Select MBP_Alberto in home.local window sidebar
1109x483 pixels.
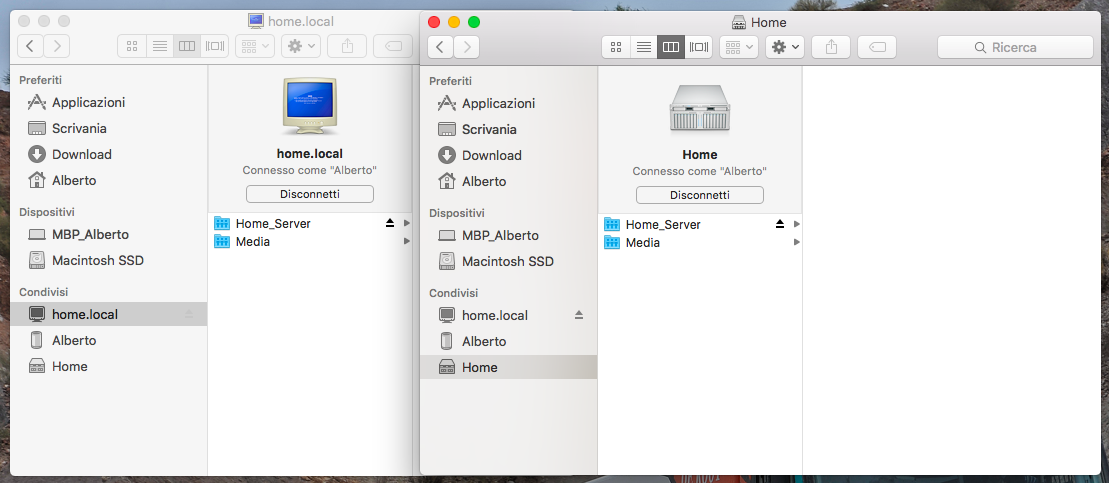click(90, 234)
